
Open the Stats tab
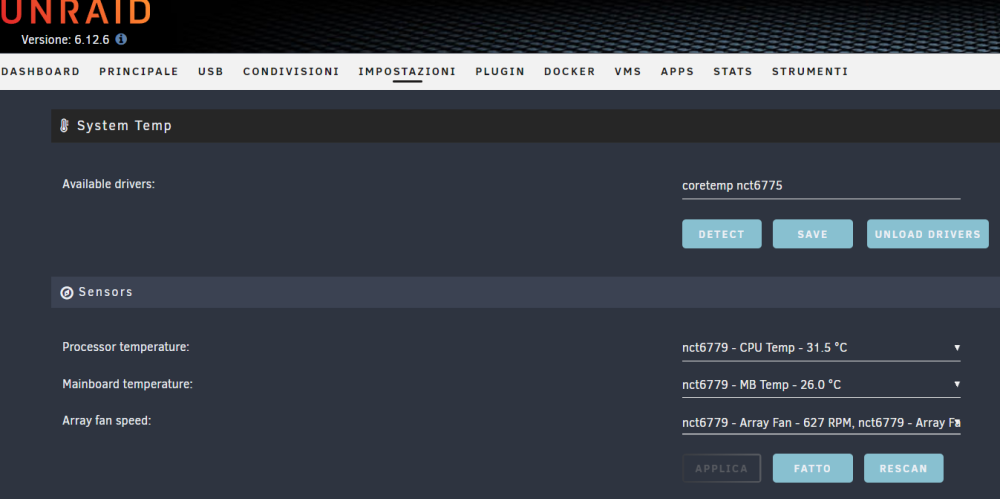click(x=733, y=71)
